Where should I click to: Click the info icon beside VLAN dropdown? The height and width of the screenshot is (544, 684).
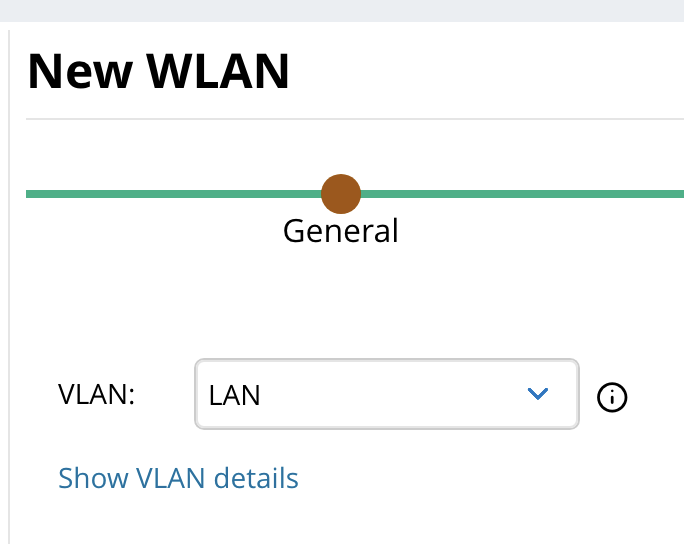(x=612, y=397)
